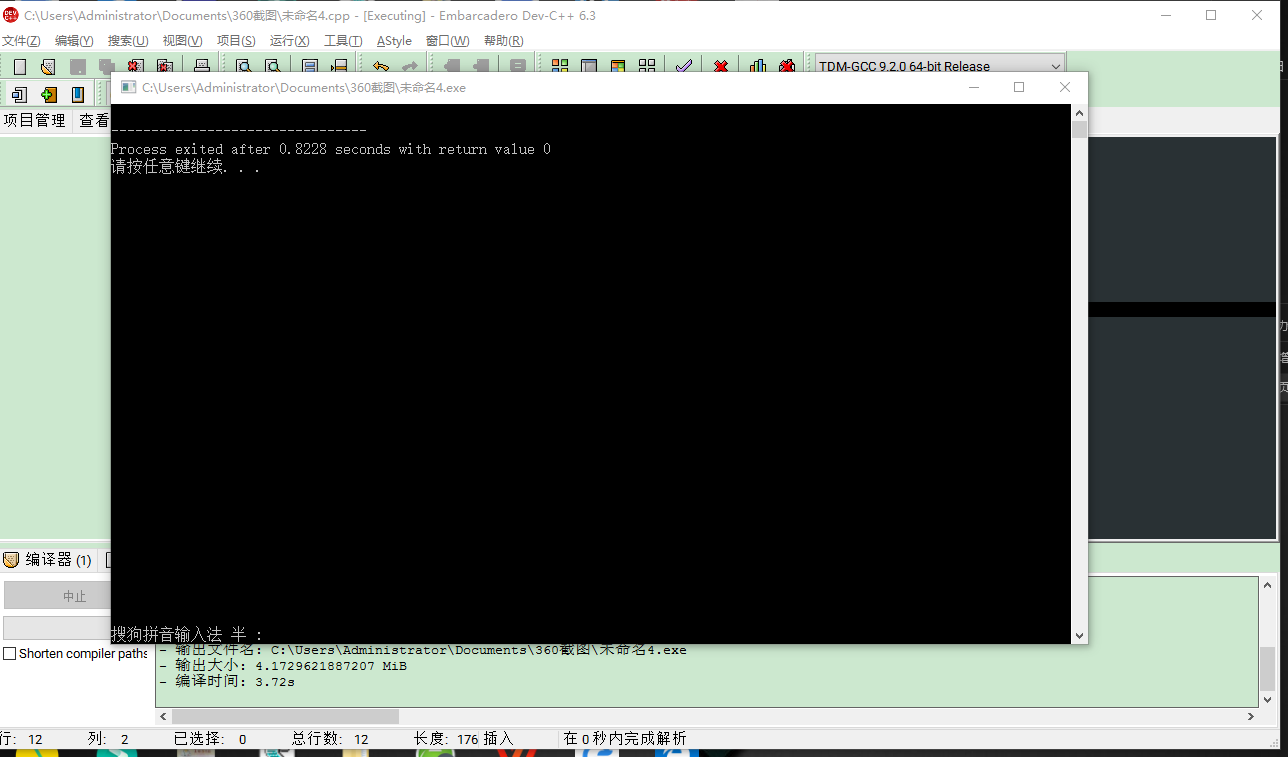This screenshot has width=1288, height=757.
Task: Open the 运行(X) menu
Action: pos(290,41)
